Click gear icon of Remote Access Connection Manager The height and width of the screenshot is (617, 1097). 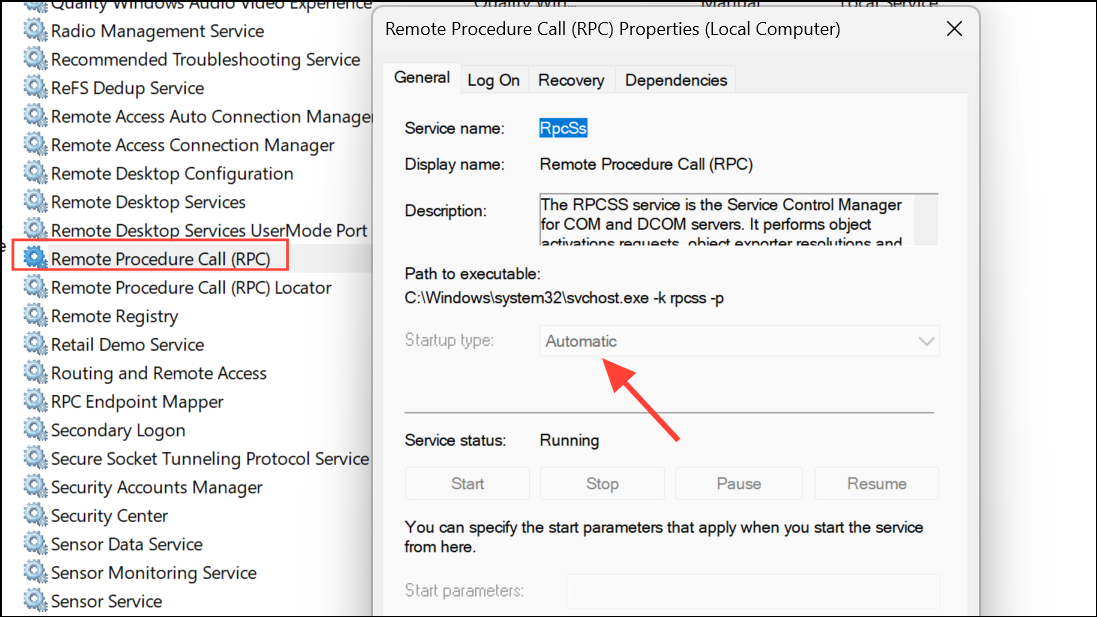34,144
